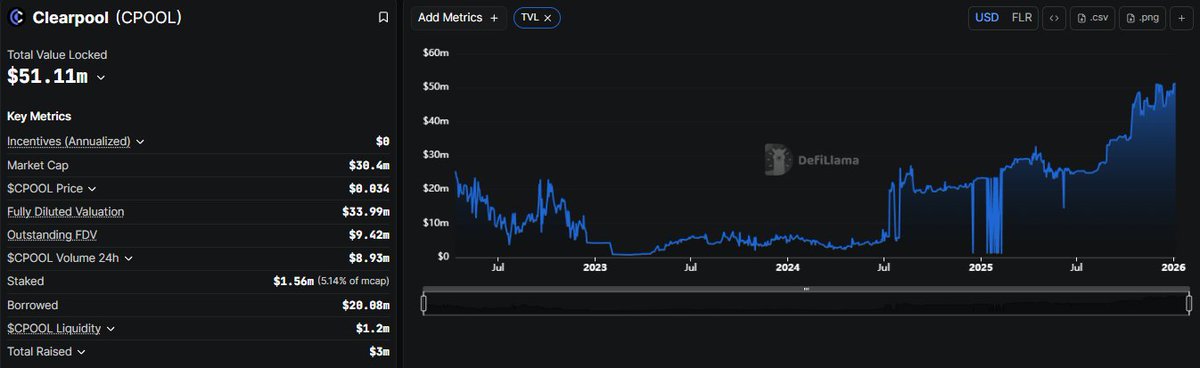Switch chart denomination to FLR
The image size is (1200, 368).
coord(1021,17)
